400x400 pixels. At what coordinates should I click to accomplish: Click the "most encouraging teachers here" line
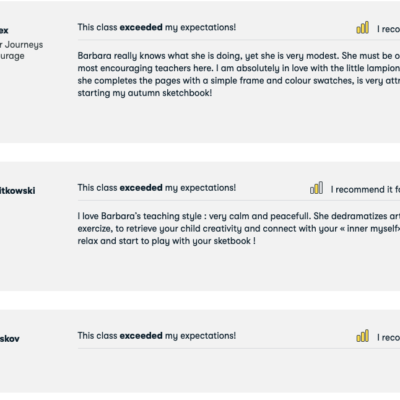pyautogui.click(x=239, y=68)
